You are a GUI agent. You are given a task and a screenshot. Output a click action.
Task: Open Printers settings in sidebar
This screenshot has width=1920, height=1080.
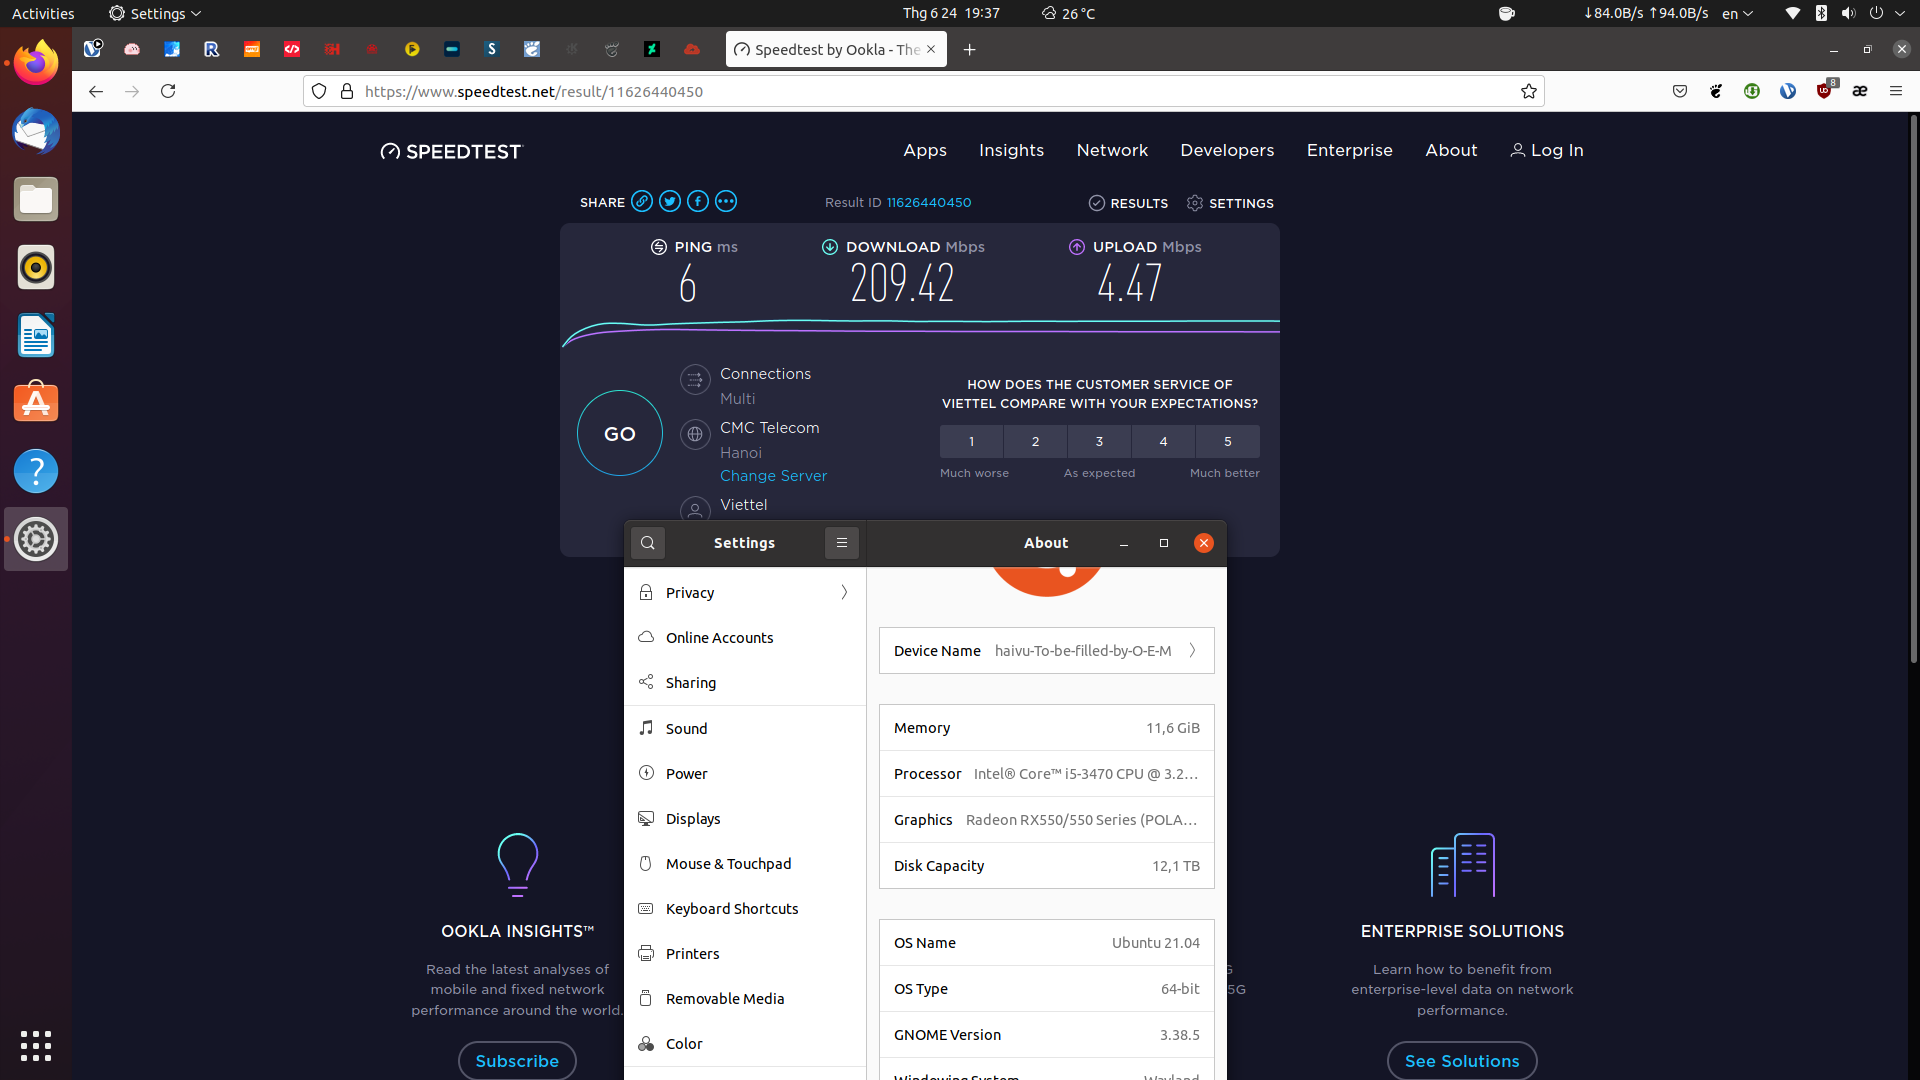[745, 954]
